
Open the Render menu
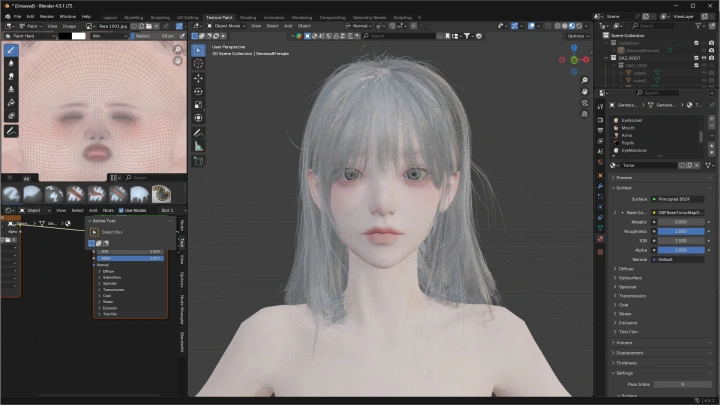pos(46,17)
